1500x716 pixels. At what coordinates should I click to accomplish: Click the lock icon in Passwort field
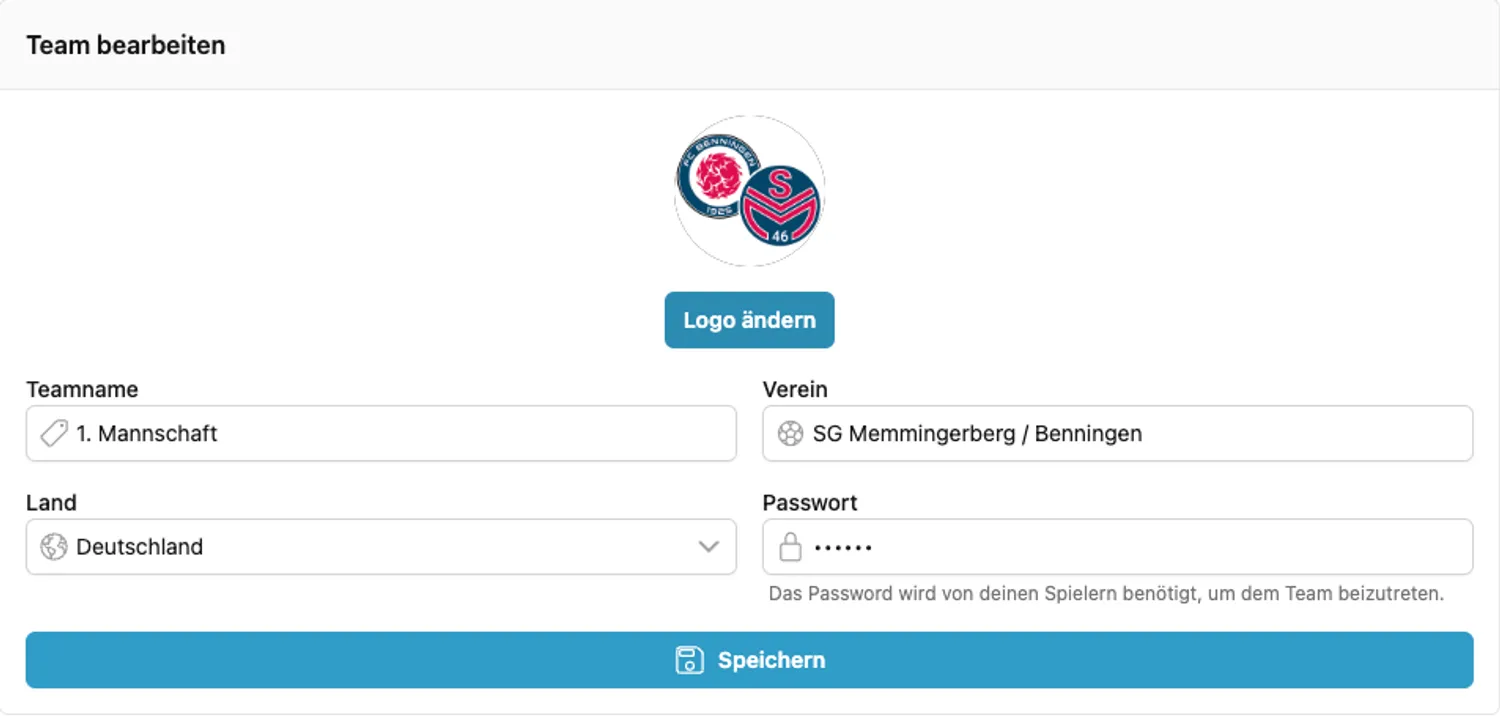pyautogui.click(x=790, y=547)
